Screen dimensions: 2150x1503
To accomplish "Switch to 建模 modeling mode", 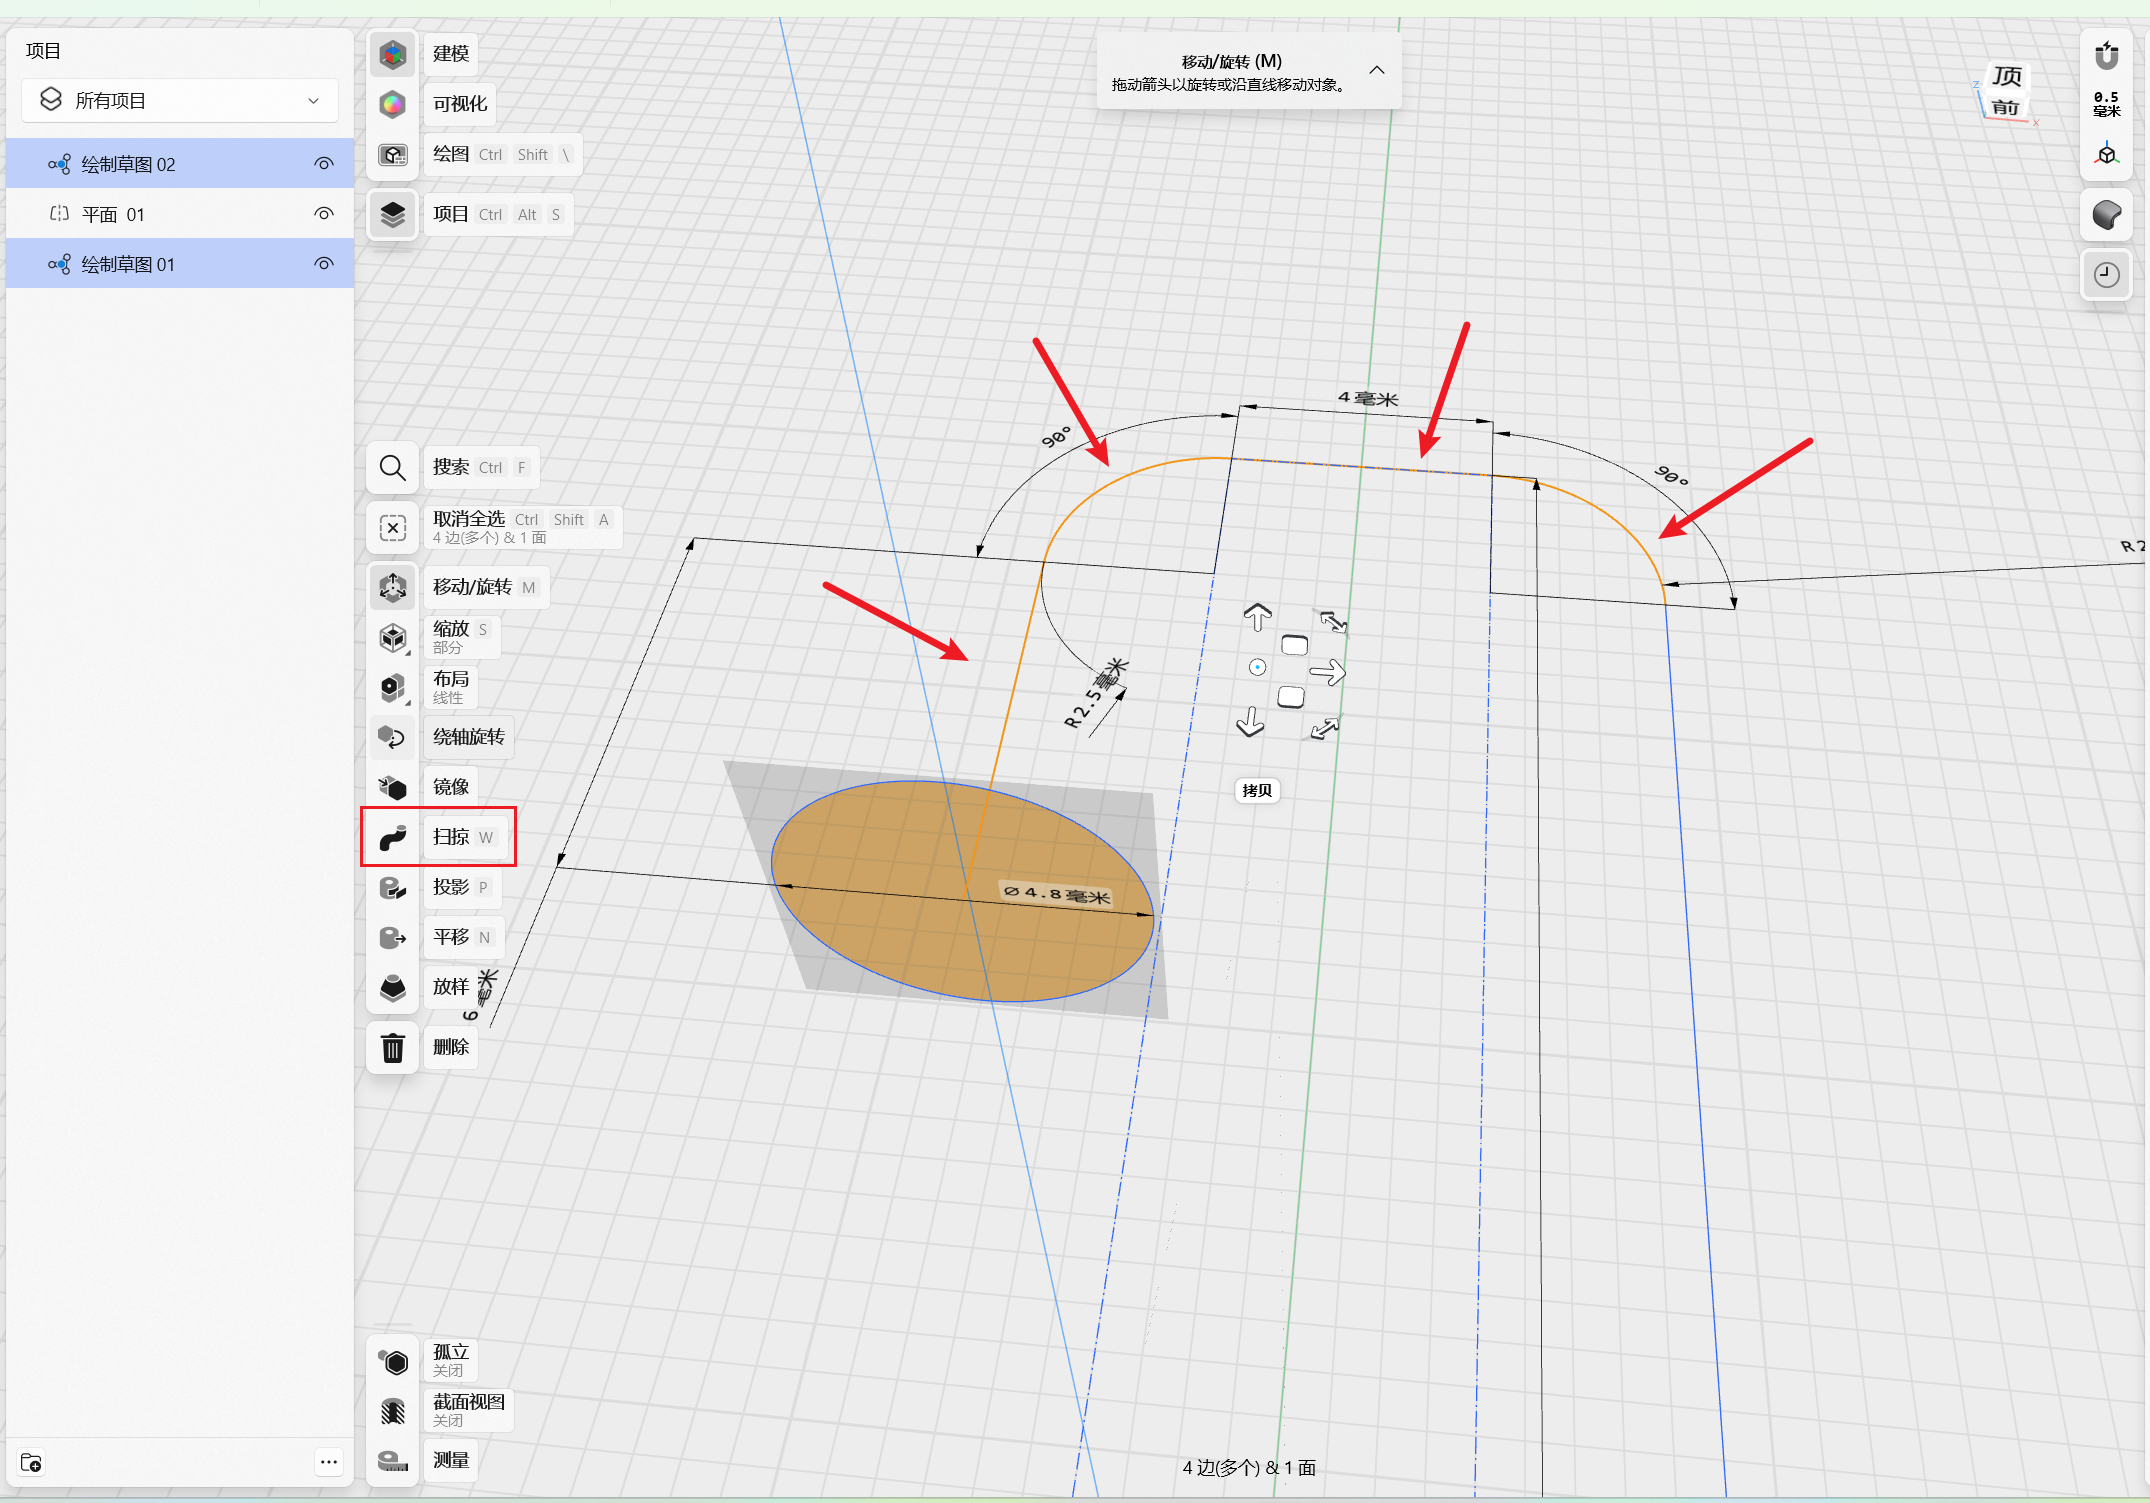I will pos(393,54).
